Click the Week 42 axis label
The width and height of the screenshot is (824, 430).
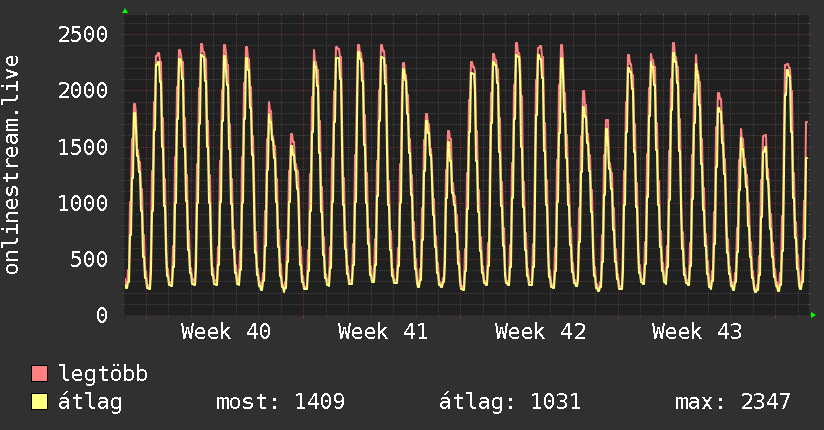coord(540,332)
